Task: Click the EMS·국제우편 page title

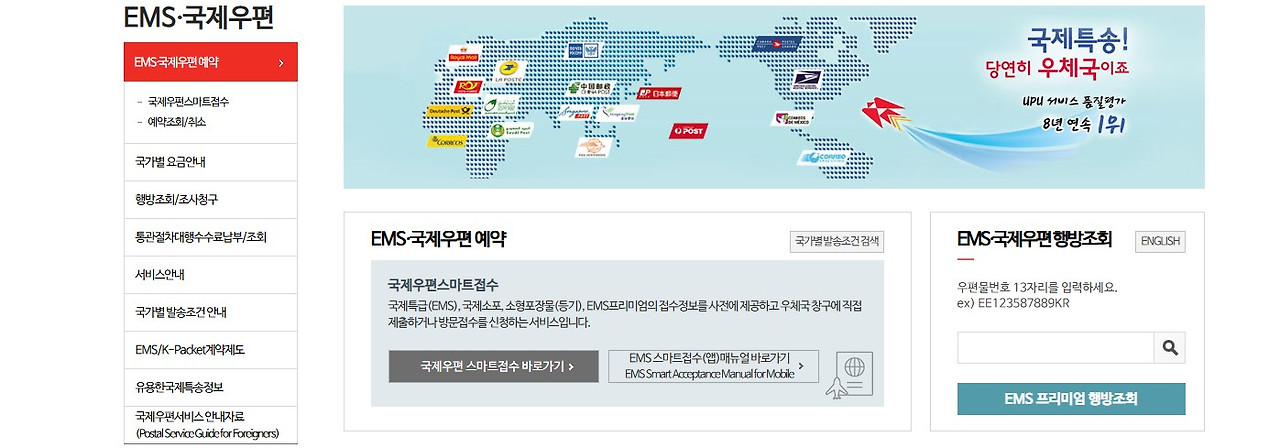Action: 199,18
